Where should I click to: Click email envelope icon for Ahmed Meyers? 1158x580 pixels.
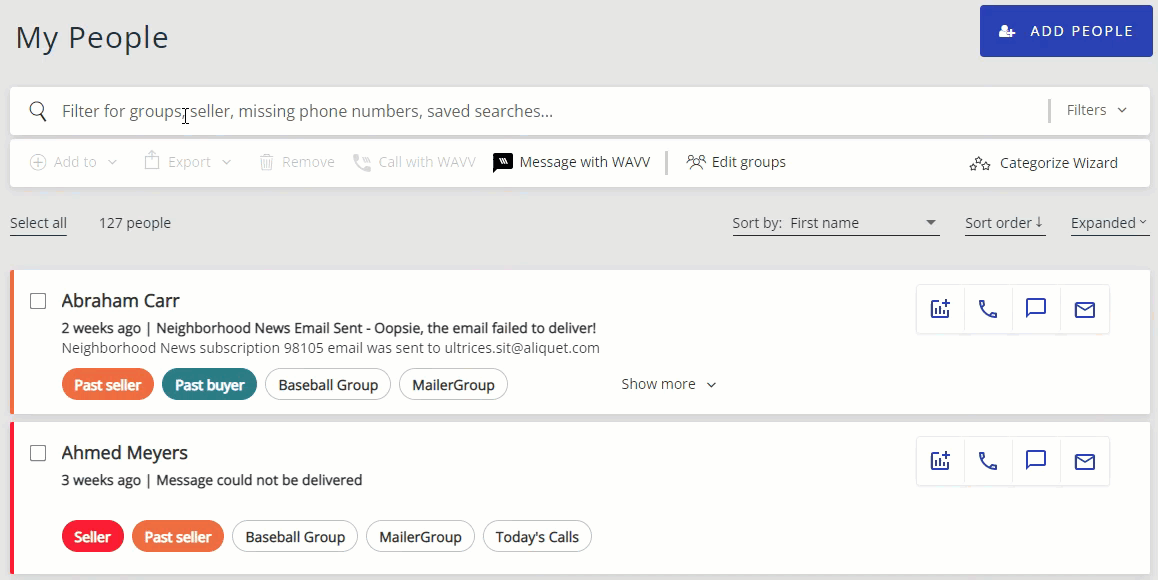[x=1084, y=461]
